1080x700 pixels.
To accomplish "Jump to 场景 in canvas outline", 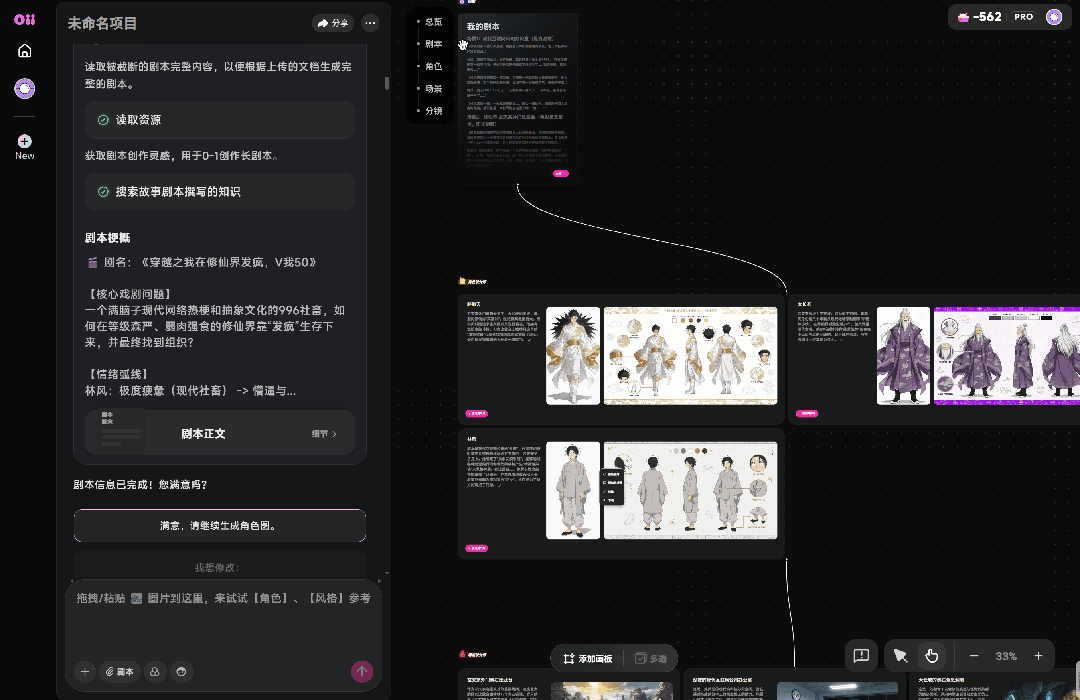I will tap(433, 89).
